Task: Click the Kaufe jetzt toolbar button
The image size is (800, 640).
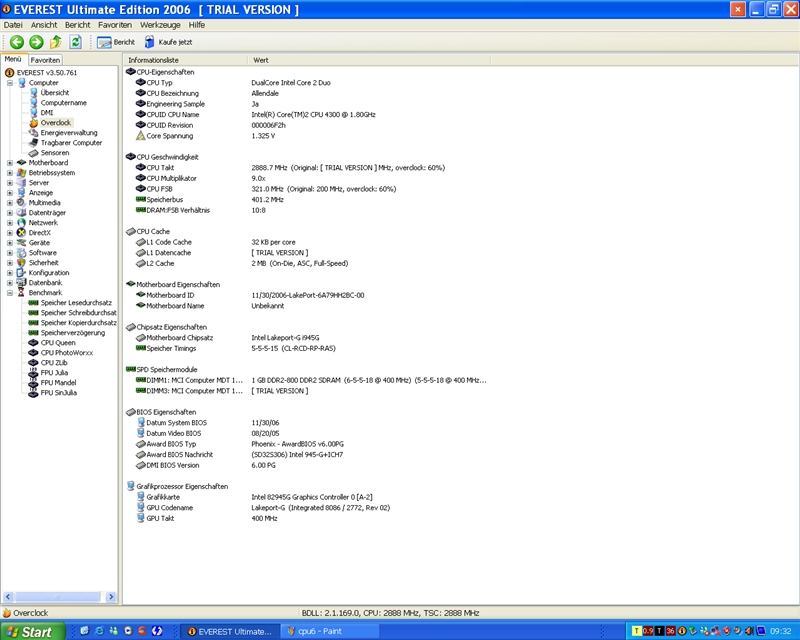Action: (168, 42)
